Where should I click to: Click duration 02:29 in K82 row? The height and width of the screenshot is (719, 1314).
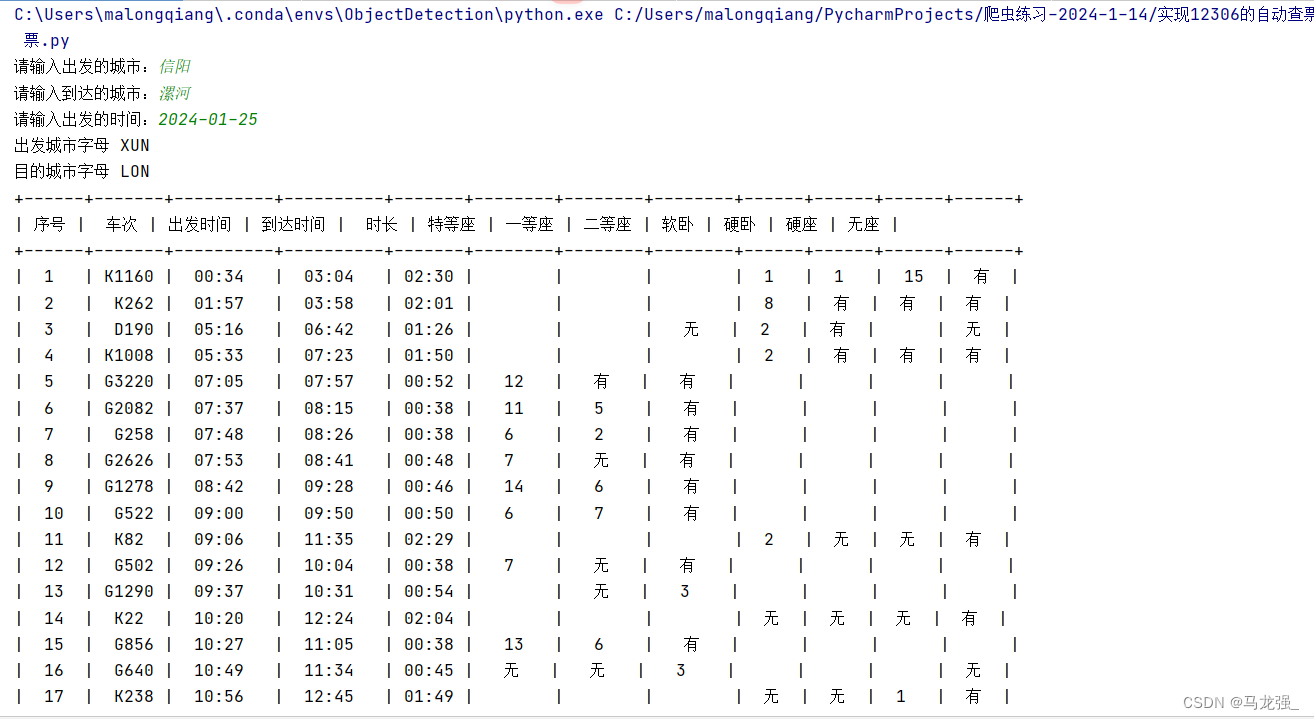[x=429, y=539]
